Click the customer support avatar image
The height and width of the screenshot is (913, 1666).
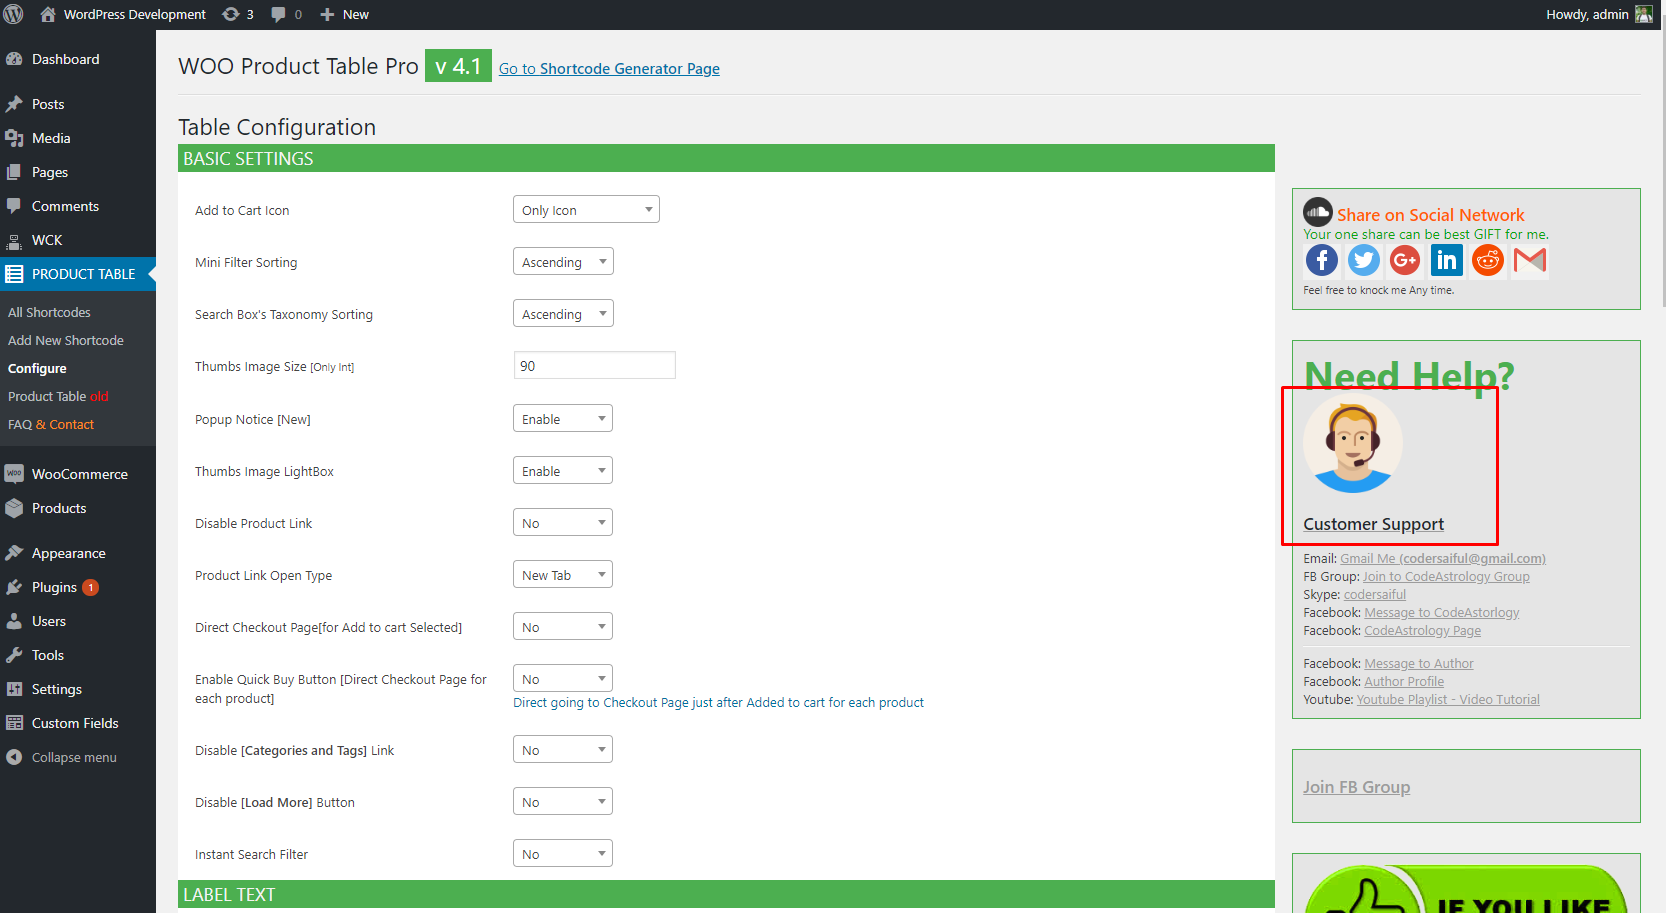click(x=1352, y=443)
